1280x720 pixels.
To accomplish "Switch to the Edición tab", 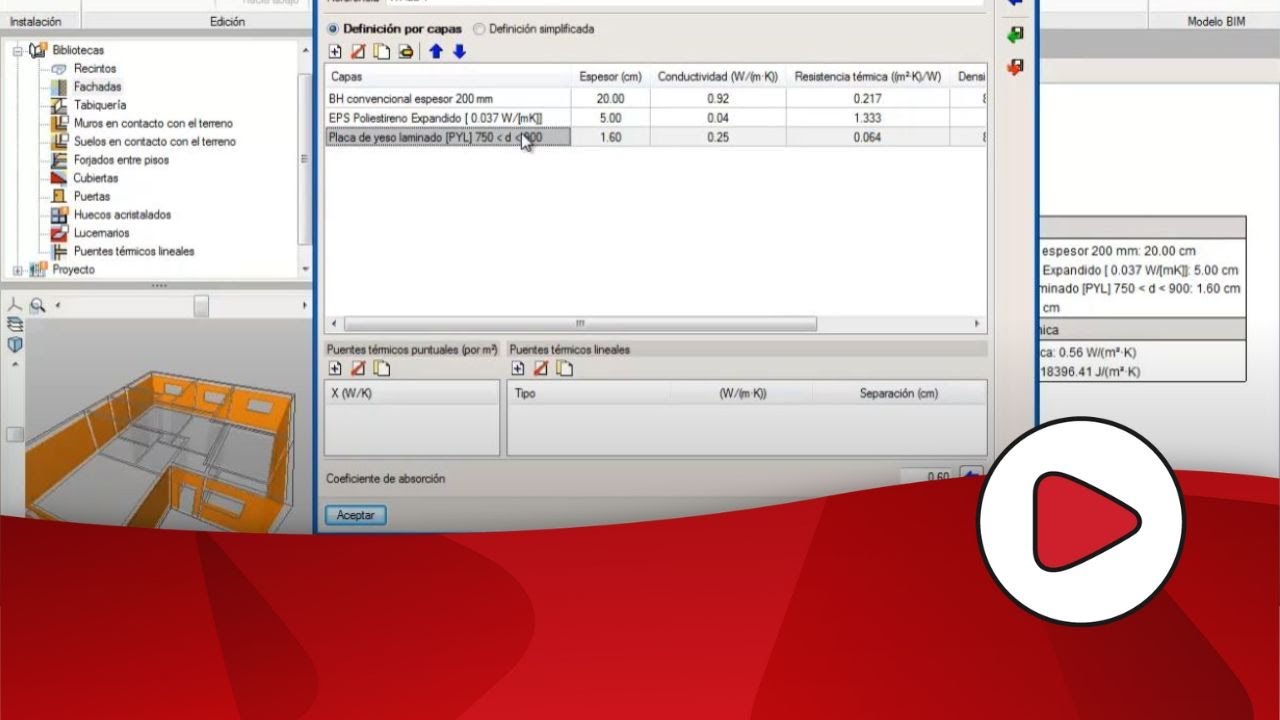I will pos(227,21).
